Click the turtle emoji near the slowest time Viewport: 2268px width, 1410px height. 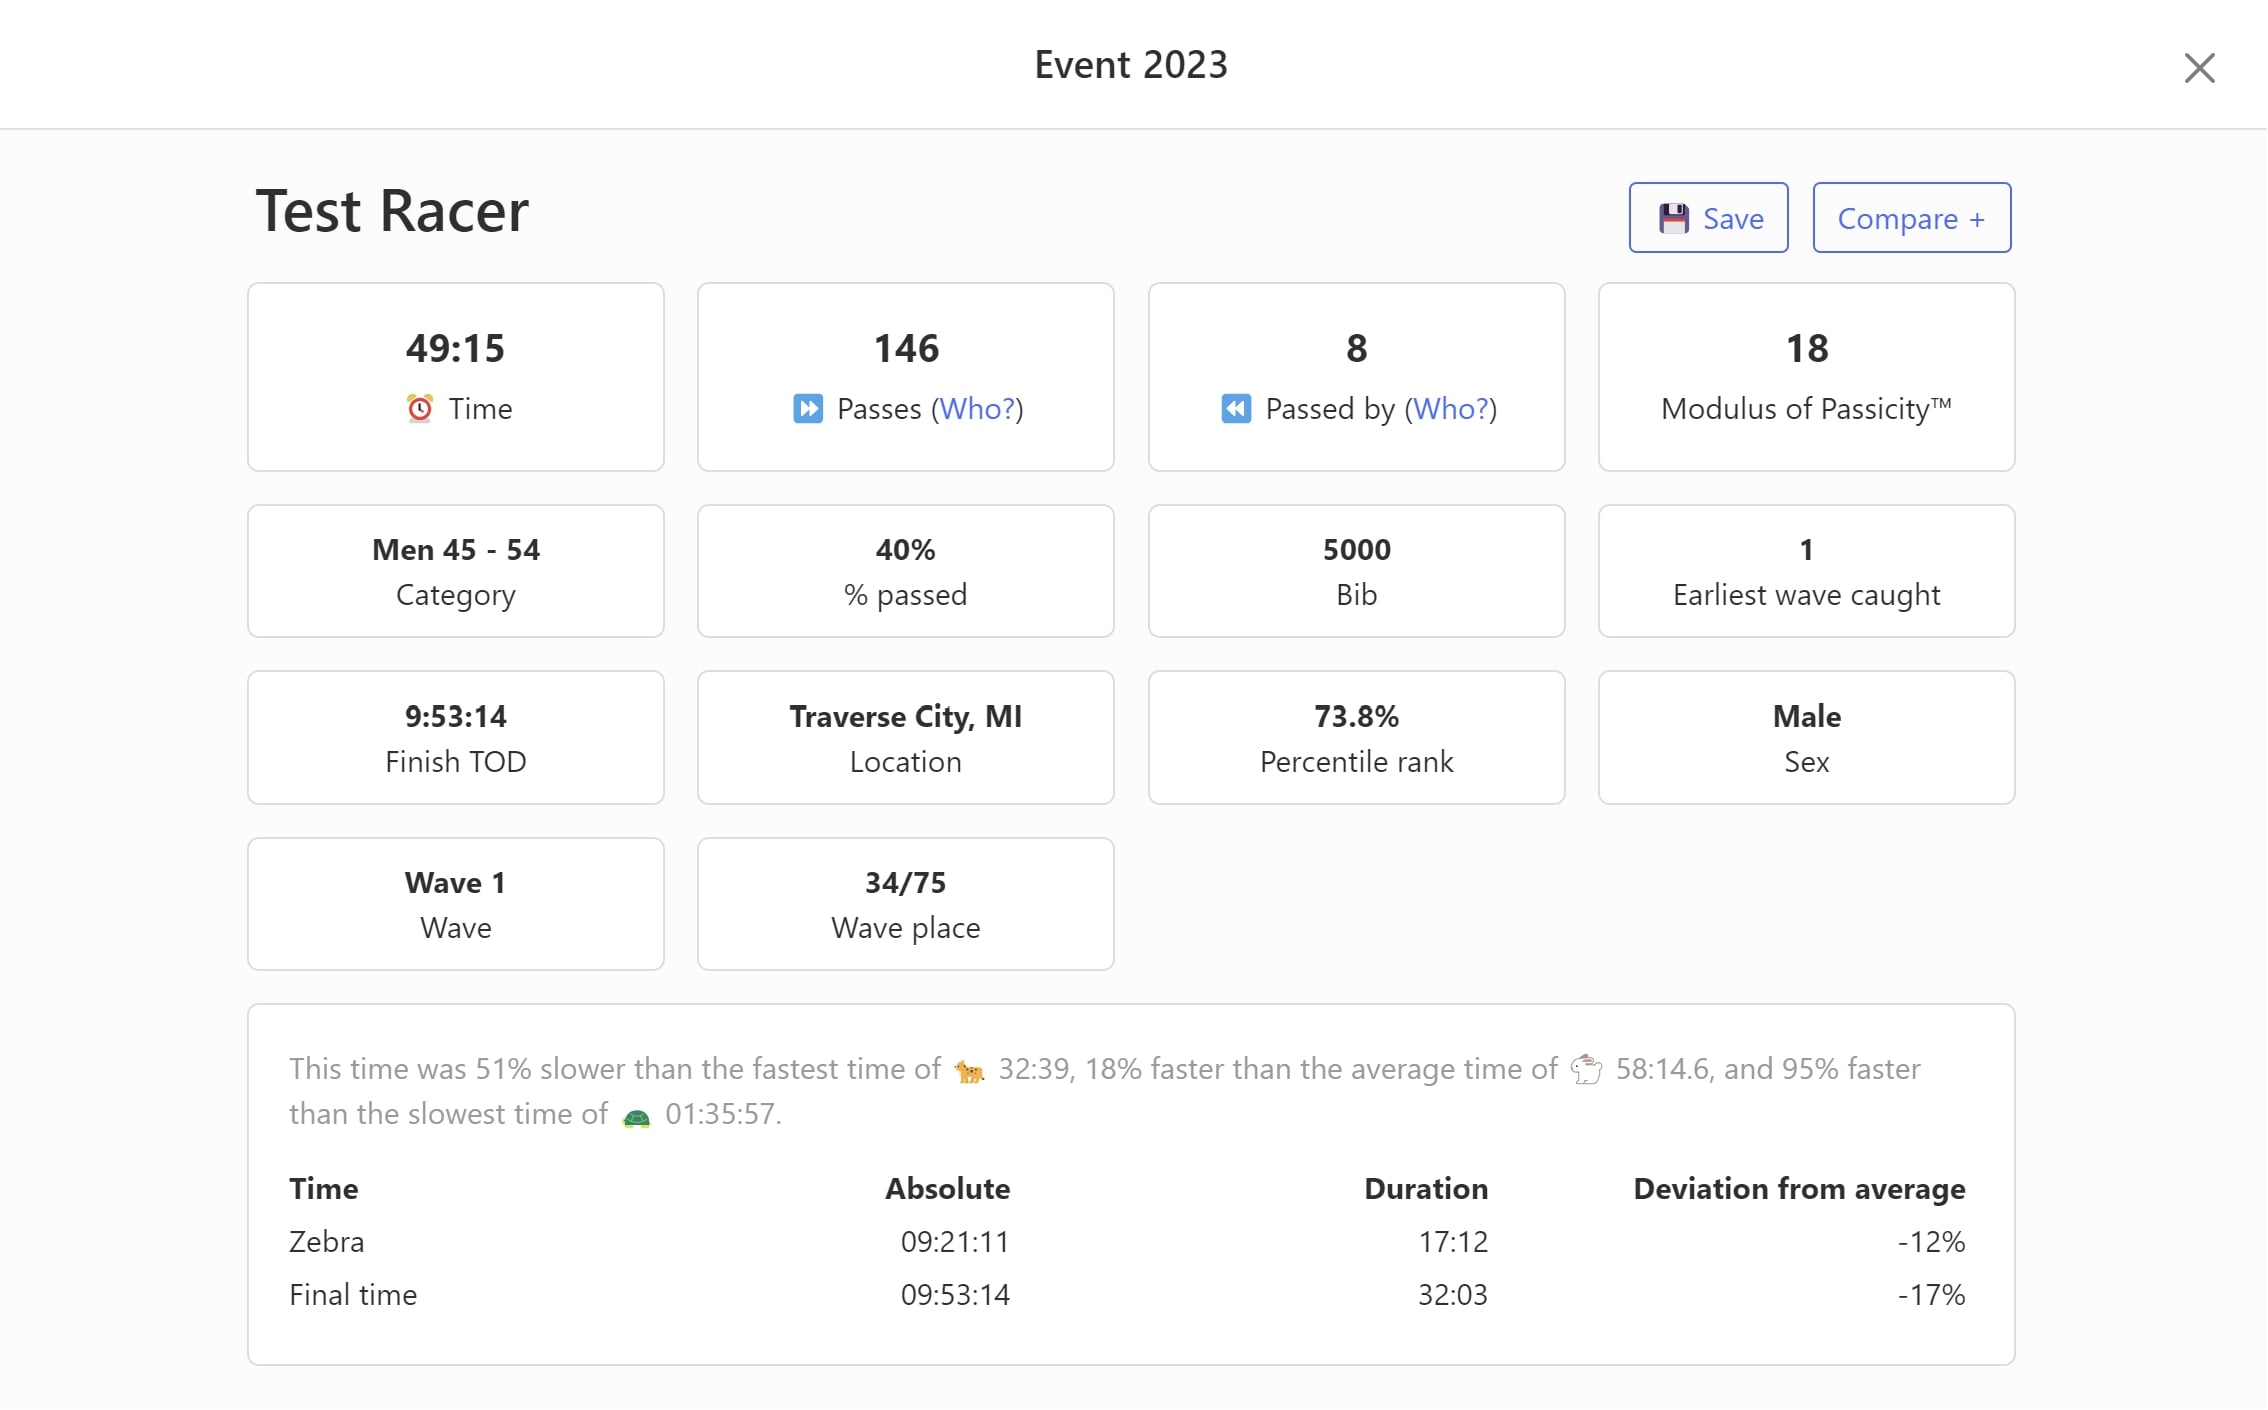click(x=637, y=1114)
